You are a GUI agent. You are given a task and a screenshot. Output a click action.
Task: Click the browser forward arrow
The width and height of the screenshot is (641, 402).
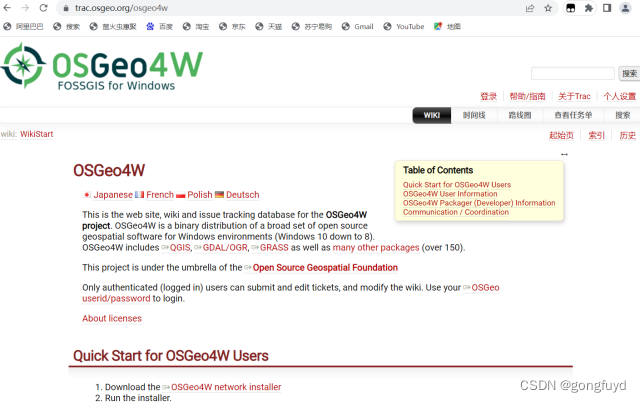[25, 8]
